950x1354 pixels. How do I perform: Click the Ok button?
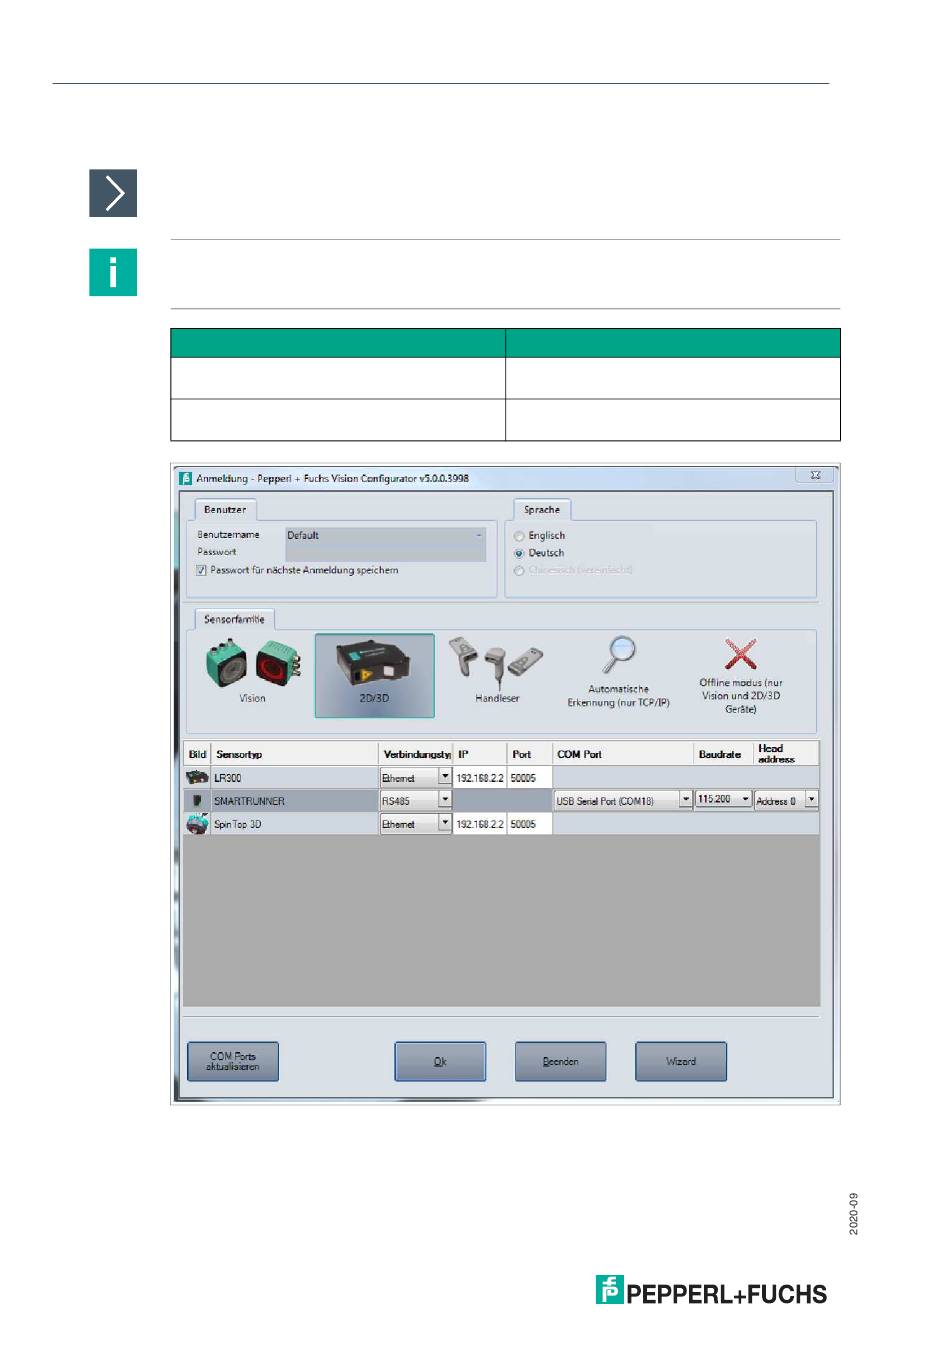coord(440,1061)
